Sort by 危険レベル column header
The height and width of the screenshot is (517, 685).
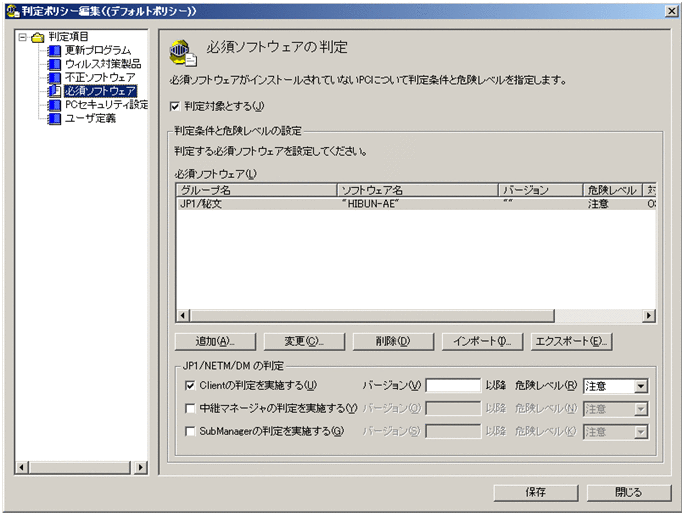click(613, 190)
